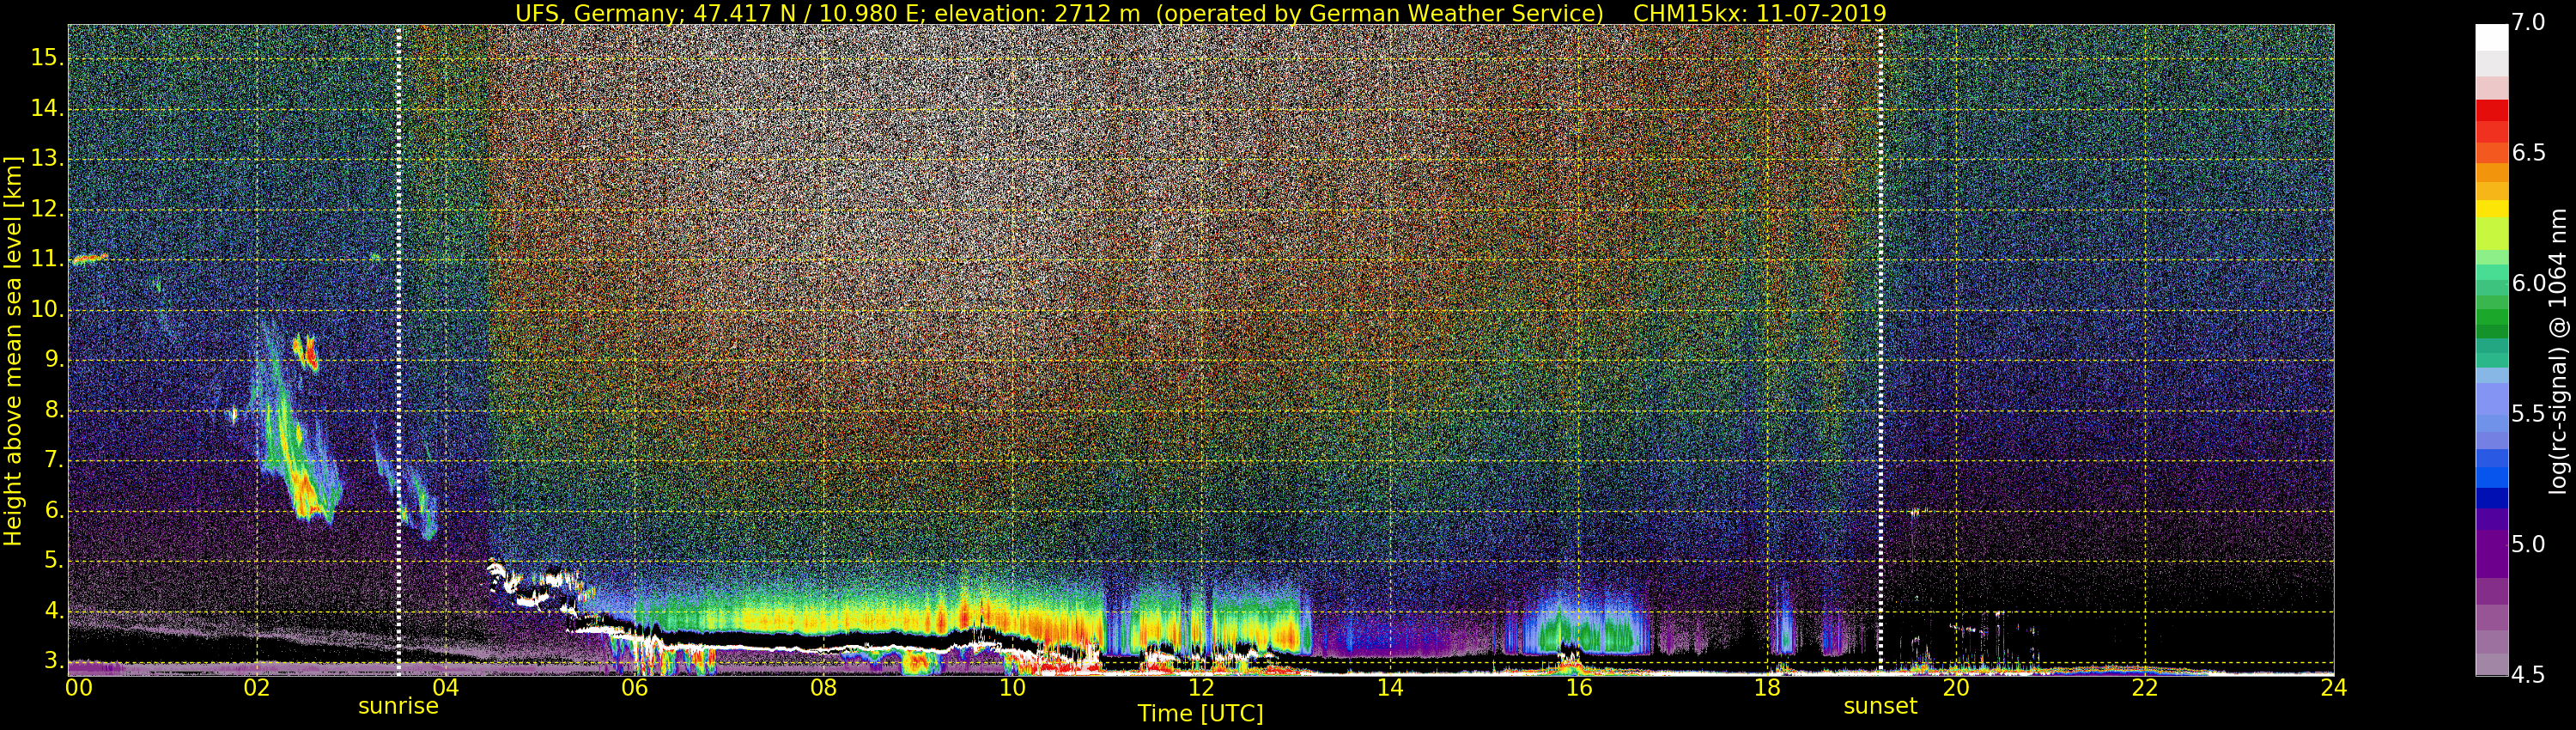Click the '14' time tick label
The height and width of the screenshot is (730, 2576).
pos(1390,688)
